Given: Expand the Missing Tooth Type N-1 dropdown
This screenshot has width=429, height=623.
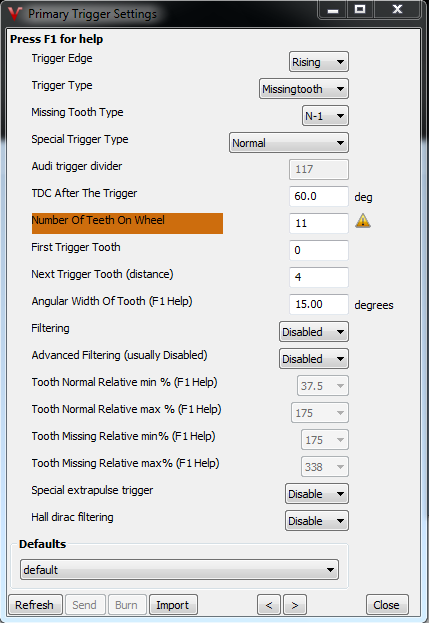Looking at the screenshot, I should click(325, 116).
